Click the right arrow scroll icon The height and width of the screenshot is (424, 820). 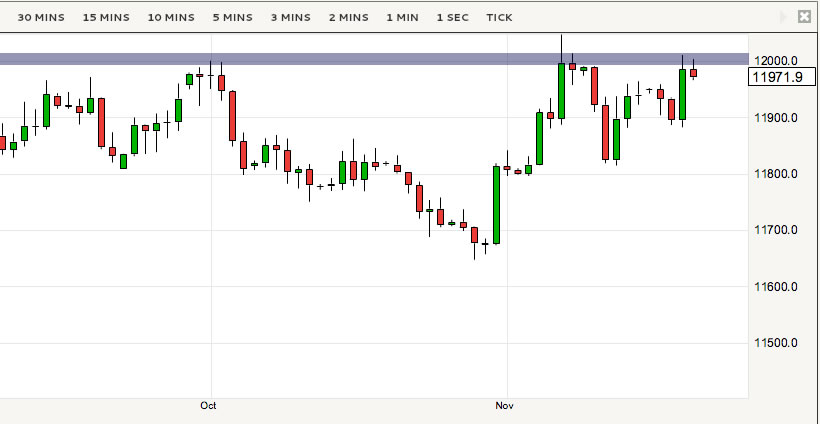(783, 17)
